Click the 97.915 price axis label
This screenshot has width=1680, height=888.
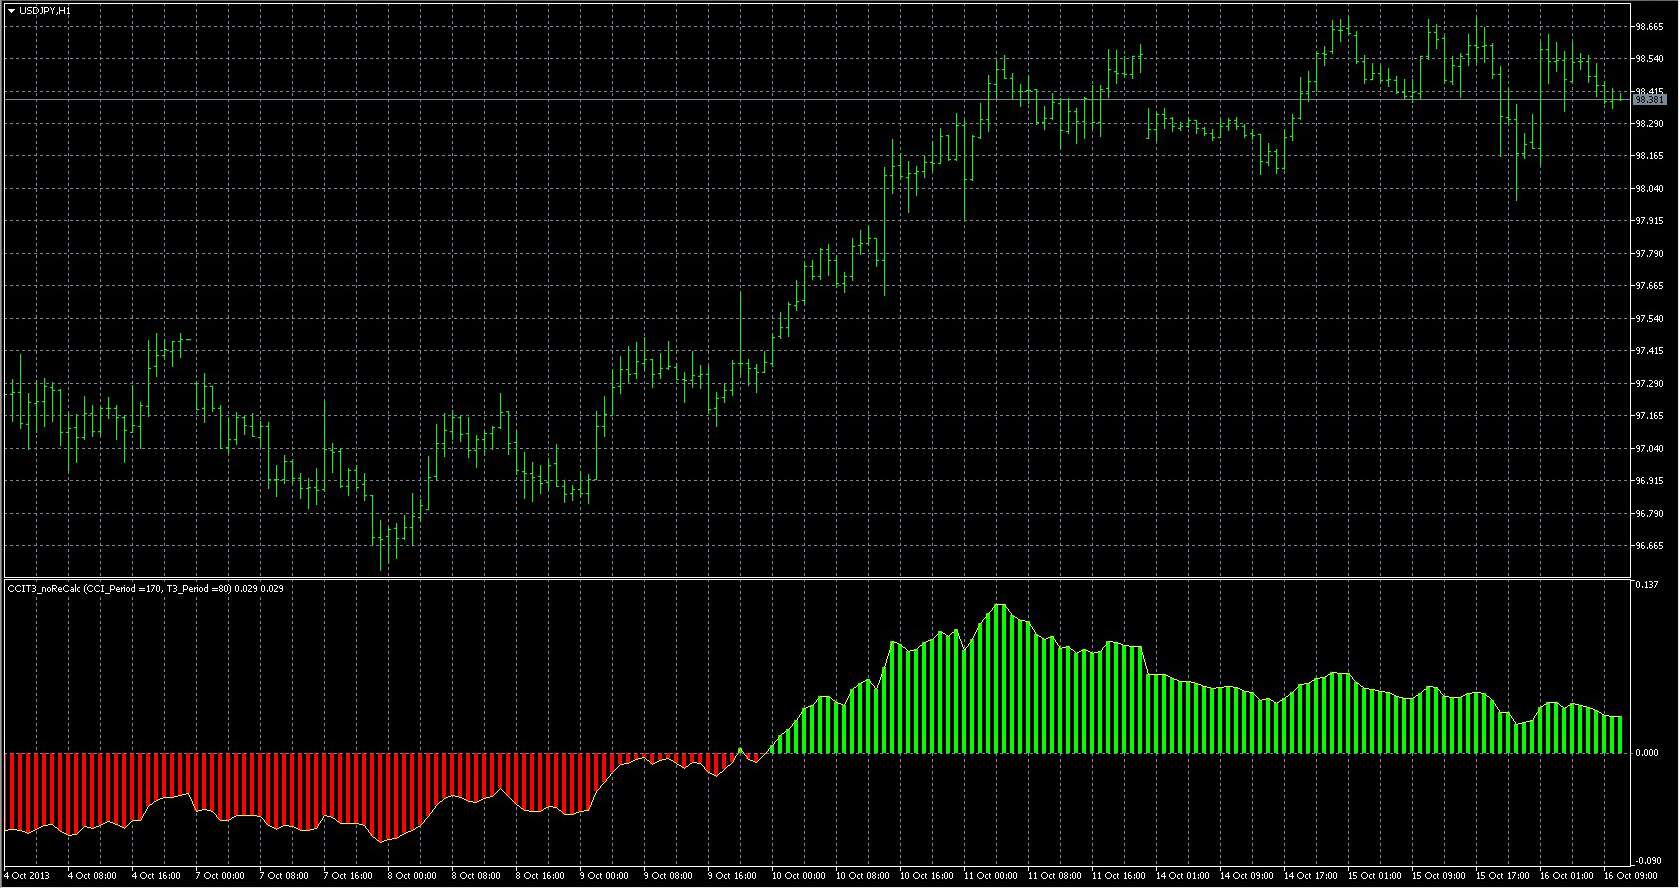(1649, 221)
